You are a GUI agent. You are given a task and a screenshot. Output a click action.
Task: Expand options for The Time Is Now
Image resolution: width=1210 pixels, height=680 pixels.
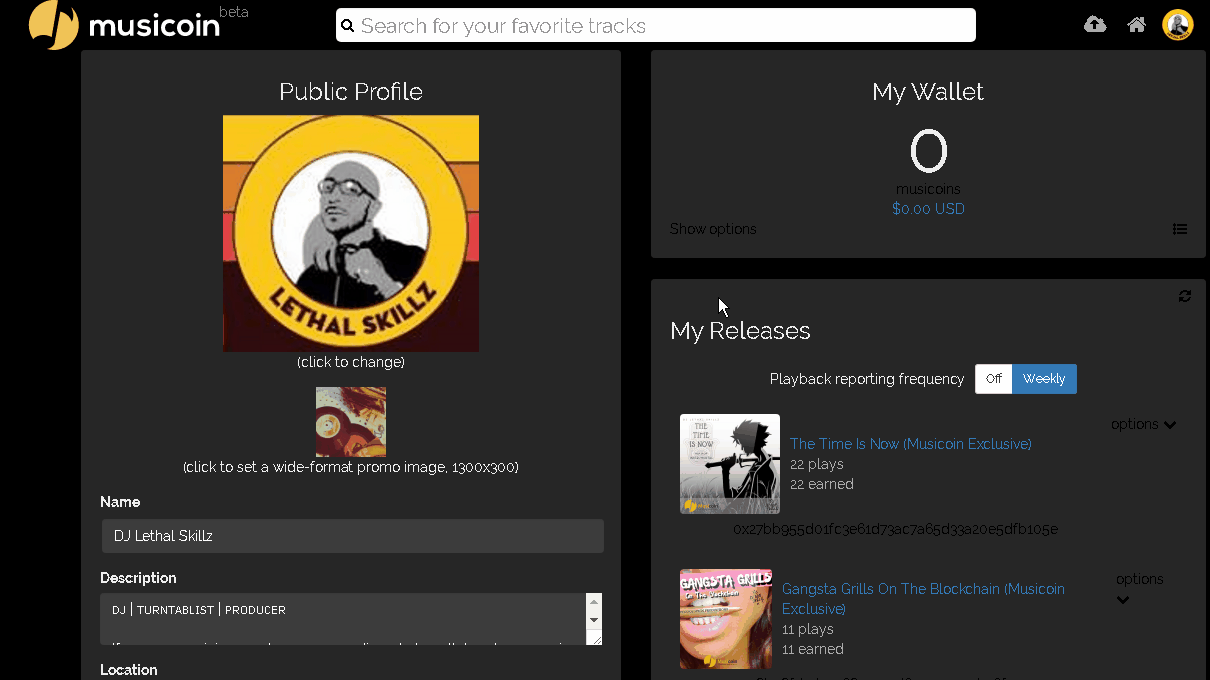point(1143,424)
